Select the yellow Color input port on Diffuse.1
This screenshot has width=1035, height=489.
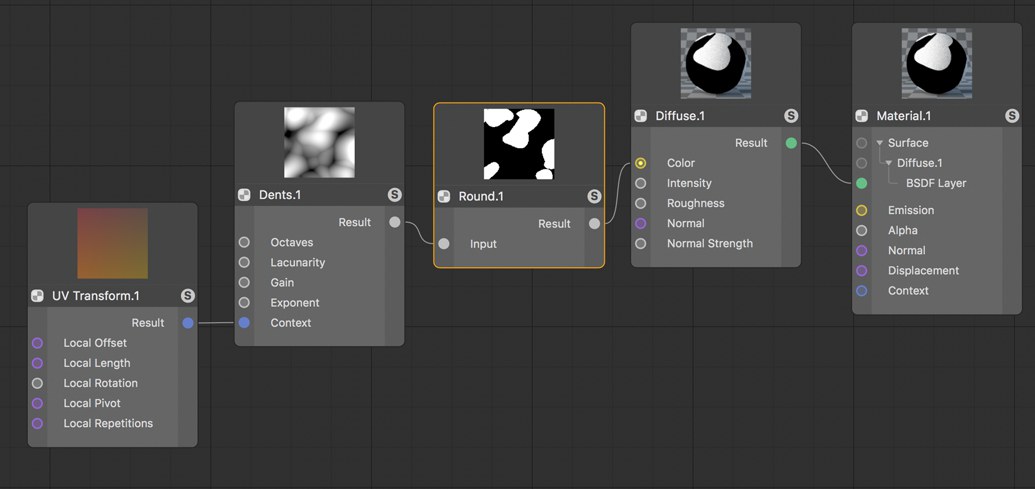pos(640,163)
